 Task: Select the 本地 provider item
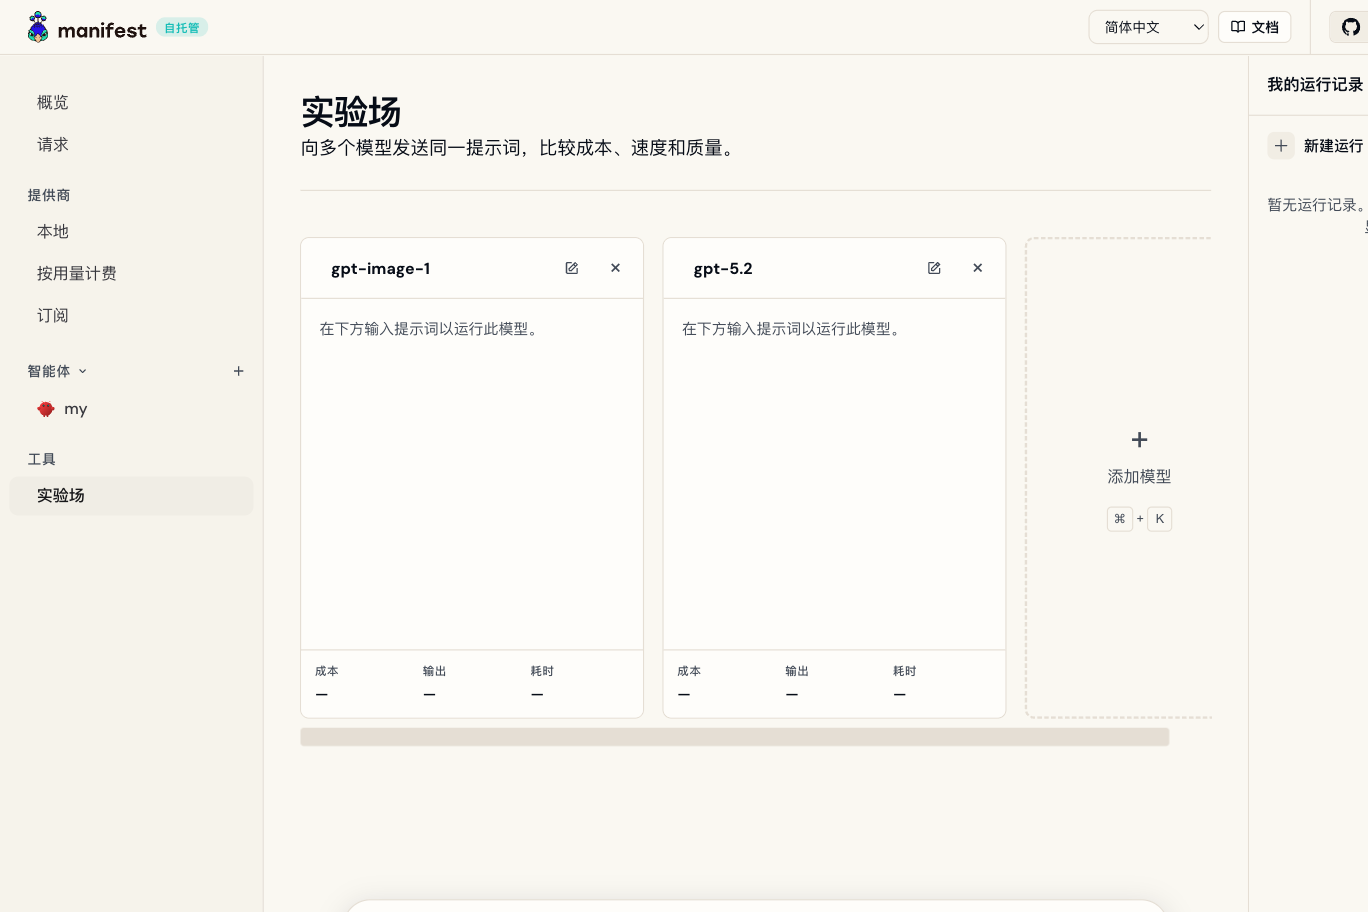[x=131, y=231]
